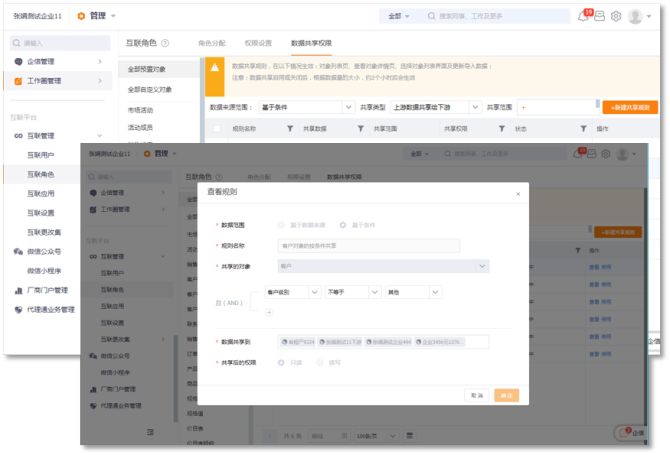Open the settings gear in top bar
Viewport: 670px width, 455px height.
click(x=616, y=16)
